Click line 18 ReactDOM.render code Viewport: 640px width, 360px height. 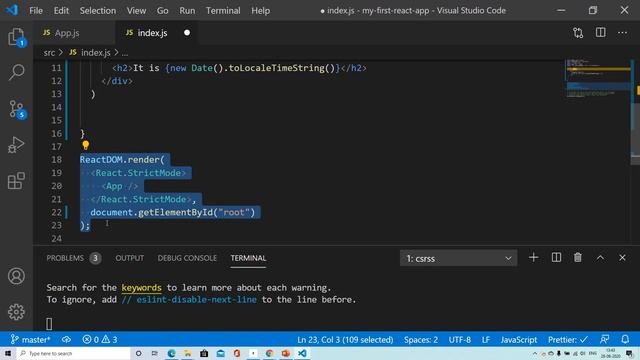(122, 160)
